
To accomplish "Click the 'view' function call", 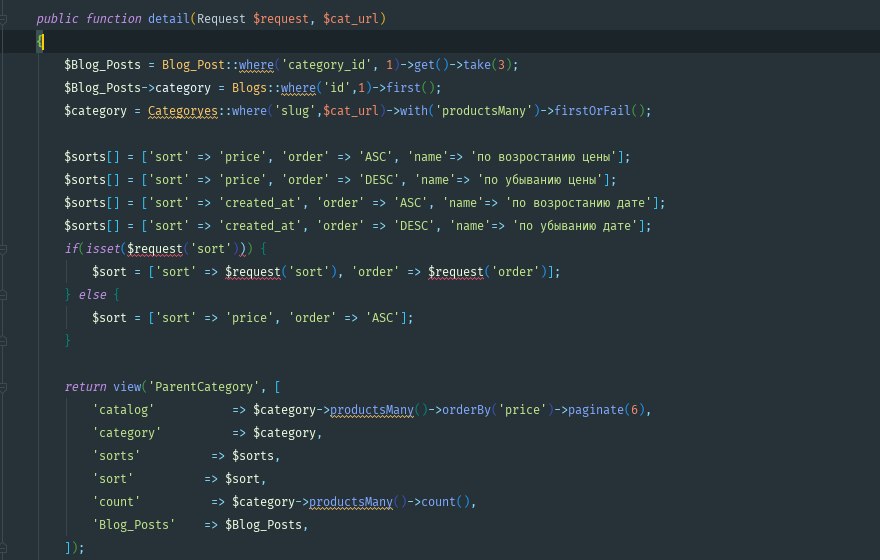I will point(127,387).
